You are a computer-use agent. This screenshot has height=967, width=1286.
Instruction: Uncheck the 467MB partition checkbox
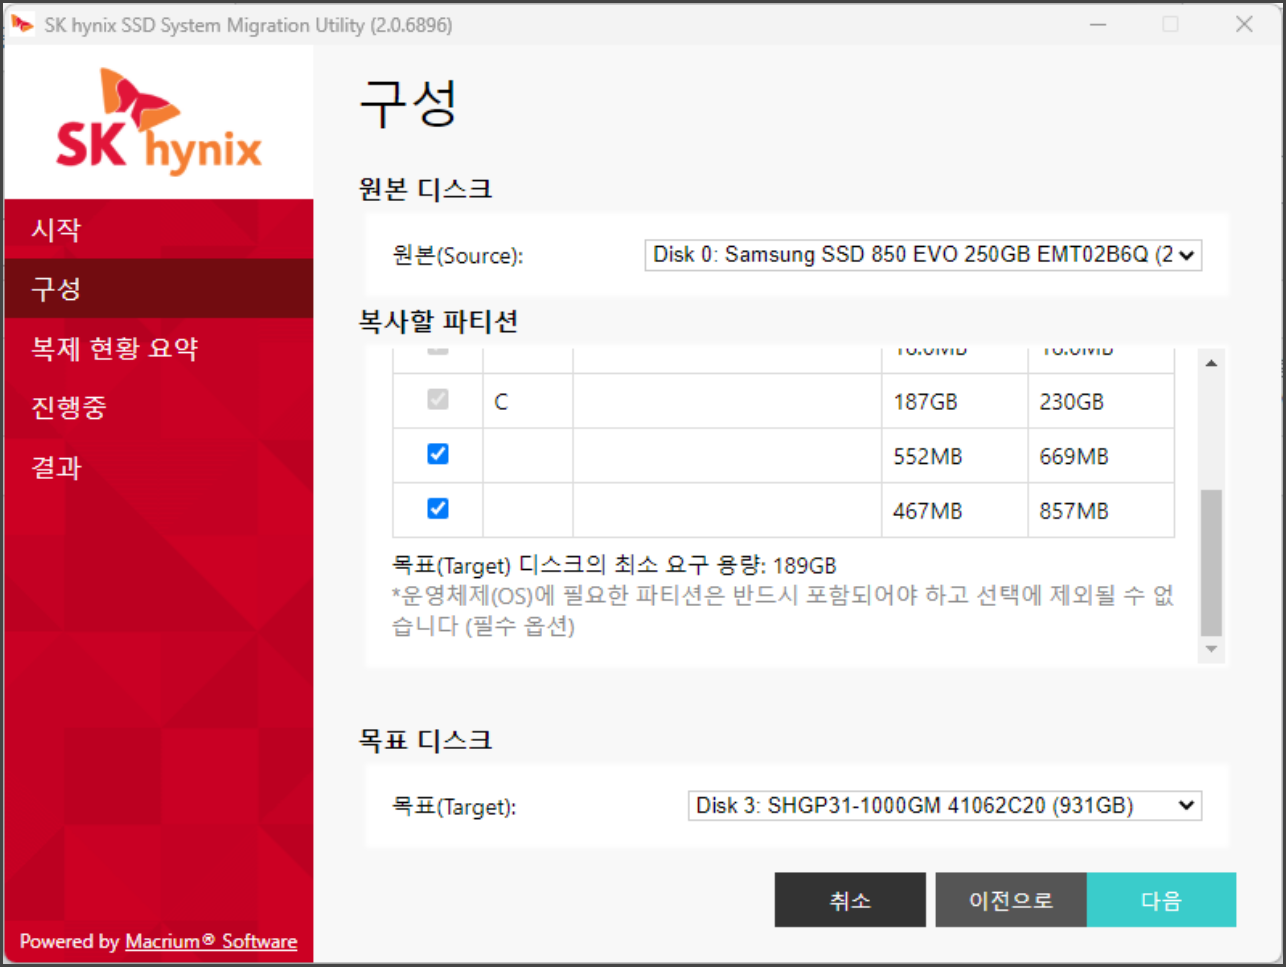438,509
